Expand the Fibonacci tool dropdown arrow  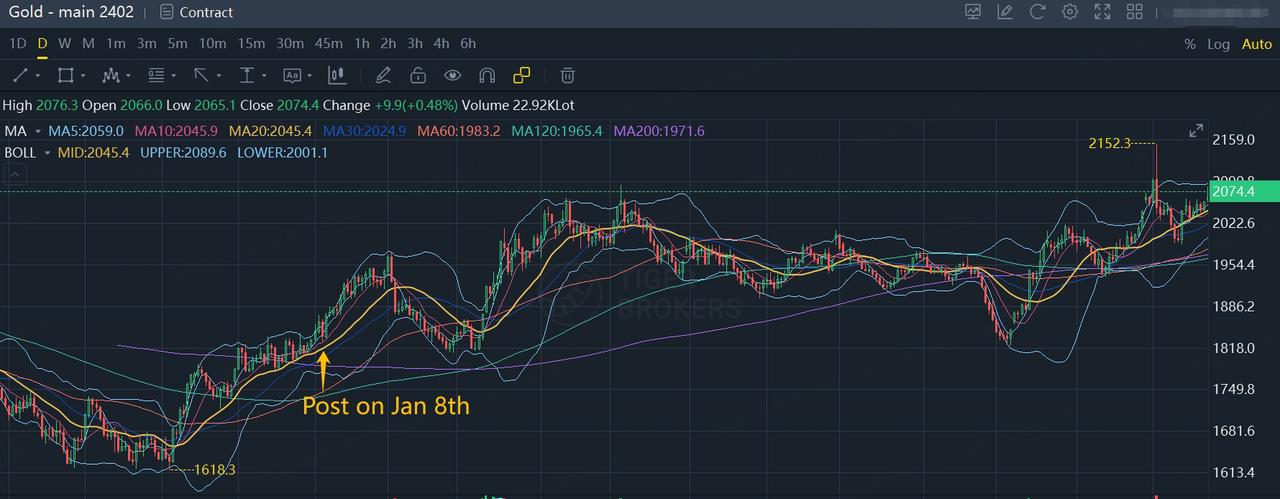(173, 75)
